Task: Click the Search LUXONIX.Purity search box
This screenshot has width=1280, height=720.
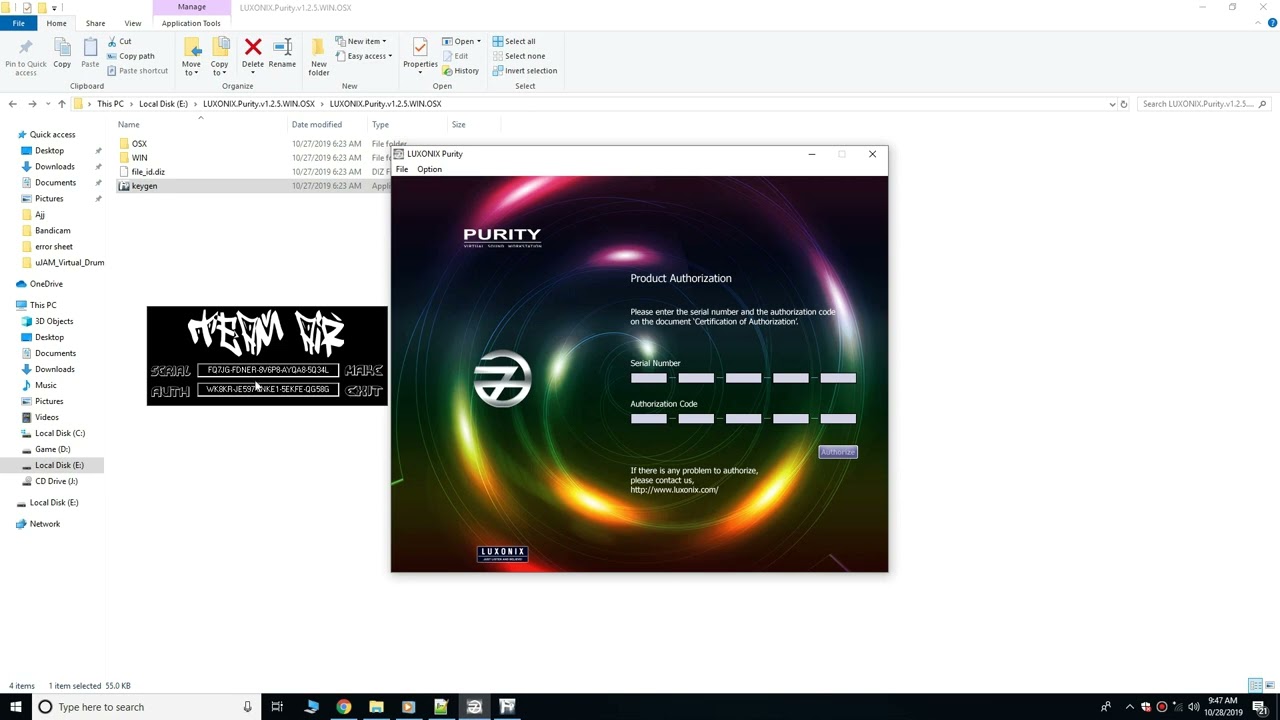Action: [1204, 104]
